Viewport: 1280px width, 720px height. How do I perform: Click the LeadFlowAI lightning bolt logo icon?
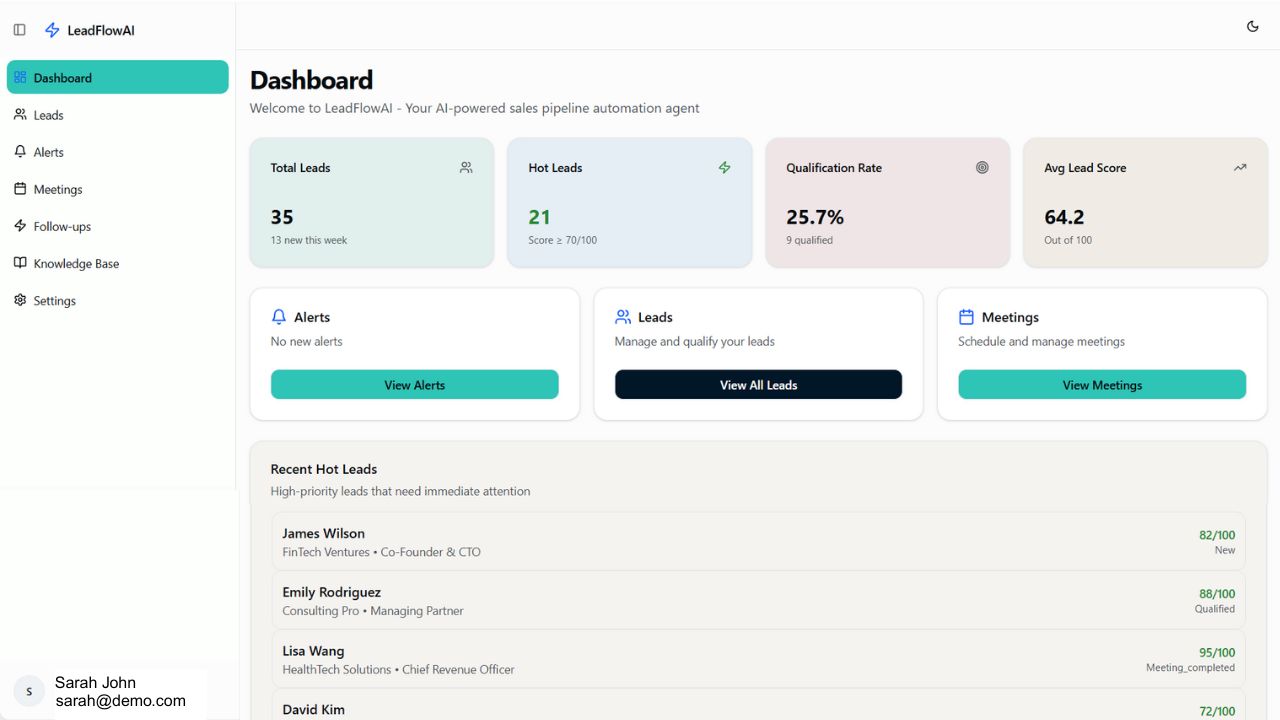pyautogui.click(x=52, y=30)
